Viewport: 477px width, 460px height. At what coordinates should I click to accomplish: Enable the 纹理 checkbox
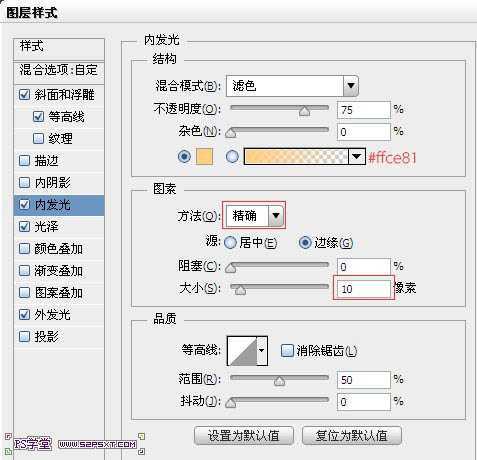tap(38, 138)
